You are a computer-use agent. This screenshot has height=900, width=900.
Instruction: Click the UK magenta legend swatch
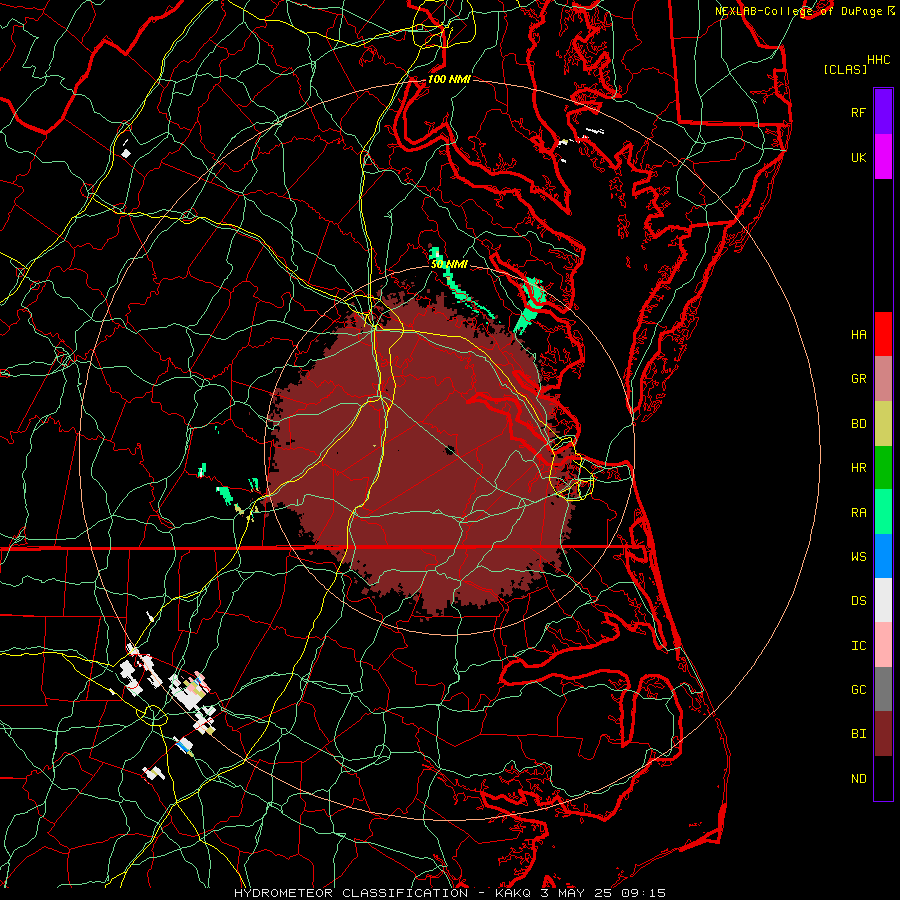point(883,157)
